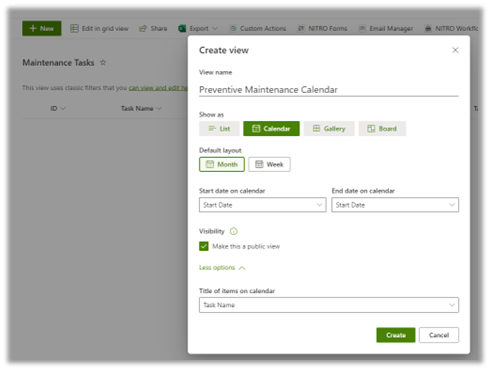Open Title of items on calendar dropdown

[329, 305]
